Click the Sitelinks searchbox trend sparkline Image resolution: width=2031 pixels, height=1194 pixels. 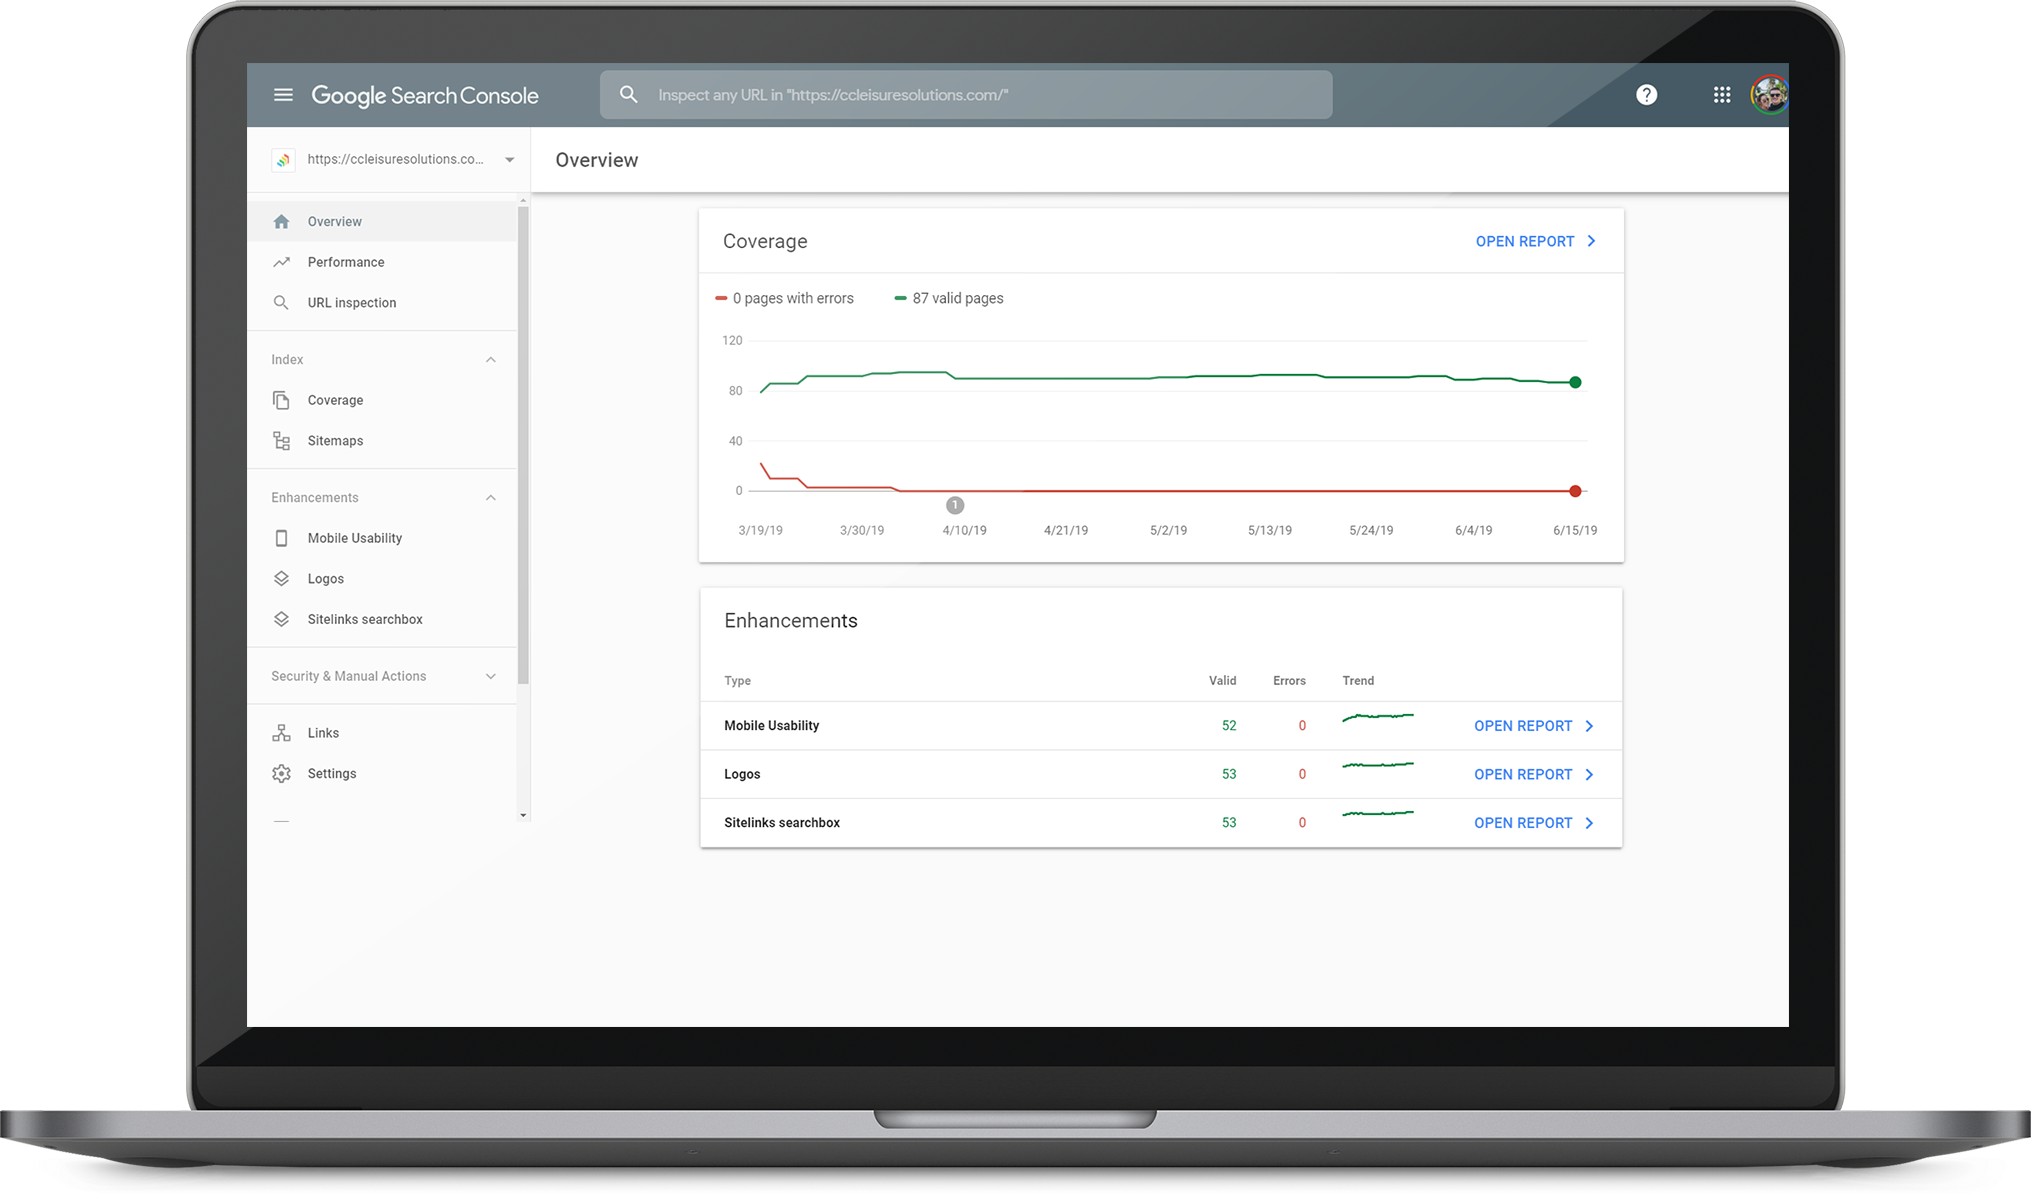[1378, 814]
